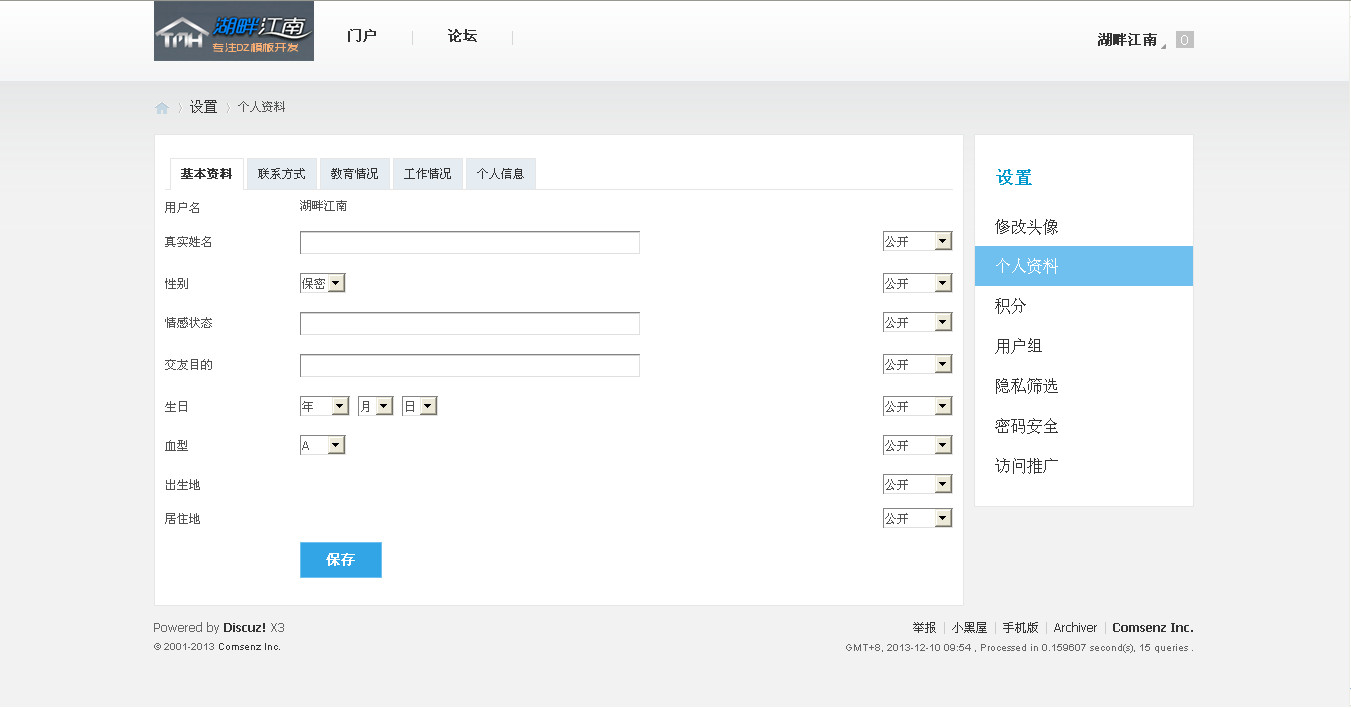The height and width of the screenshot is (708, 1351).
Task: Switch to the 基本资料 tab
Action: (x=206, y=173)
